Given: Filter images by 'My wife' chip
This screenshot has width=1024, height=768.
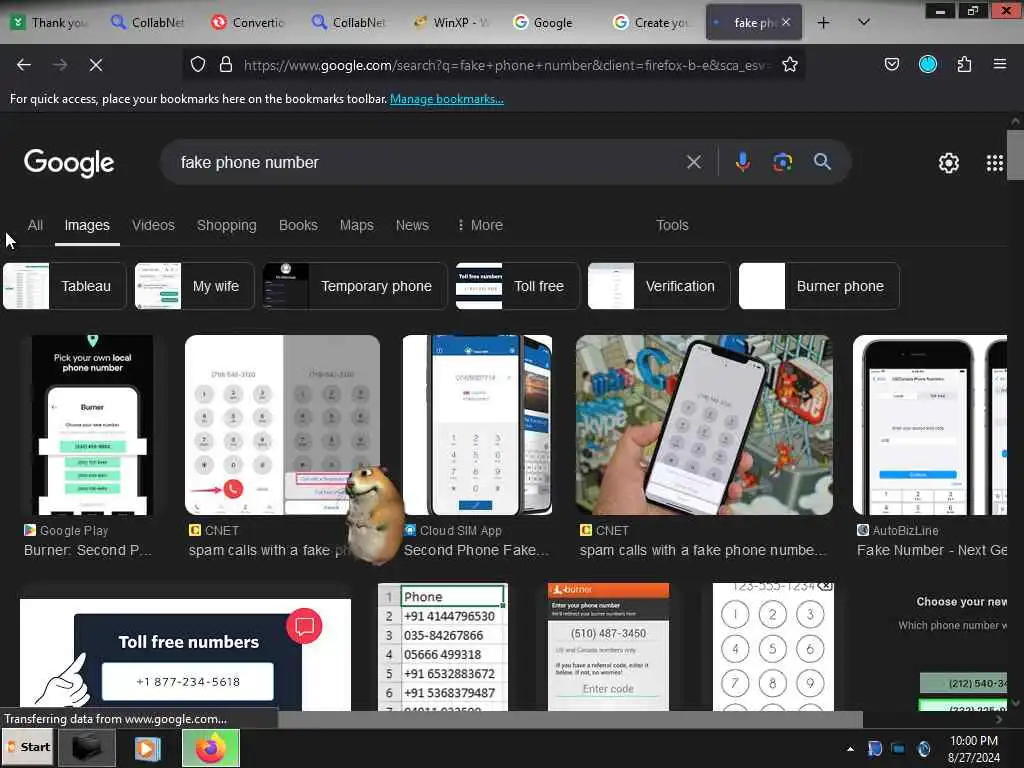Looking at the screenshot, I should click(x=194, y=286).
